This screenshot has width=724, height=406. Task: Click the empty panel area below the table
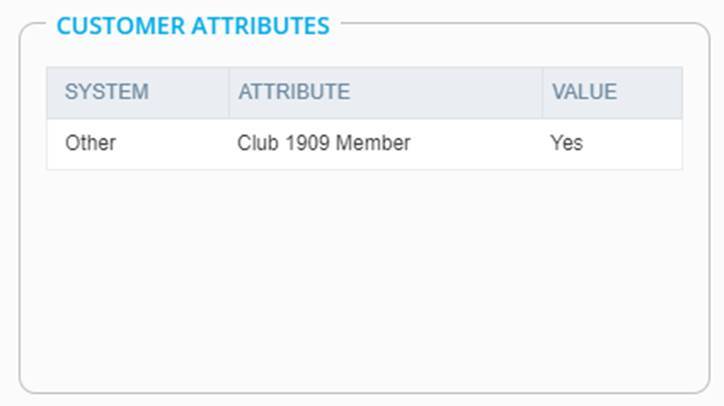click(x=364, y=280)
